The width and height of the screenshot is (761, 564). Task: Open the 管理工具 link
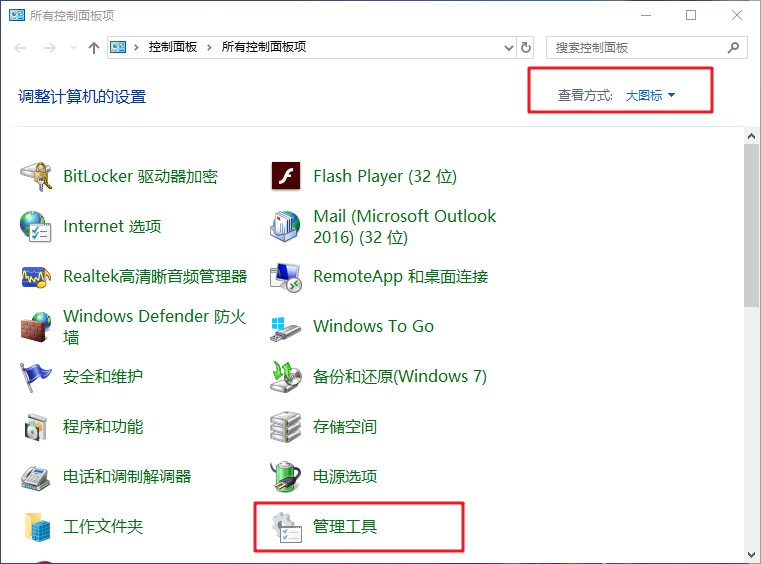pyautogui.click(x=345, y=526)
